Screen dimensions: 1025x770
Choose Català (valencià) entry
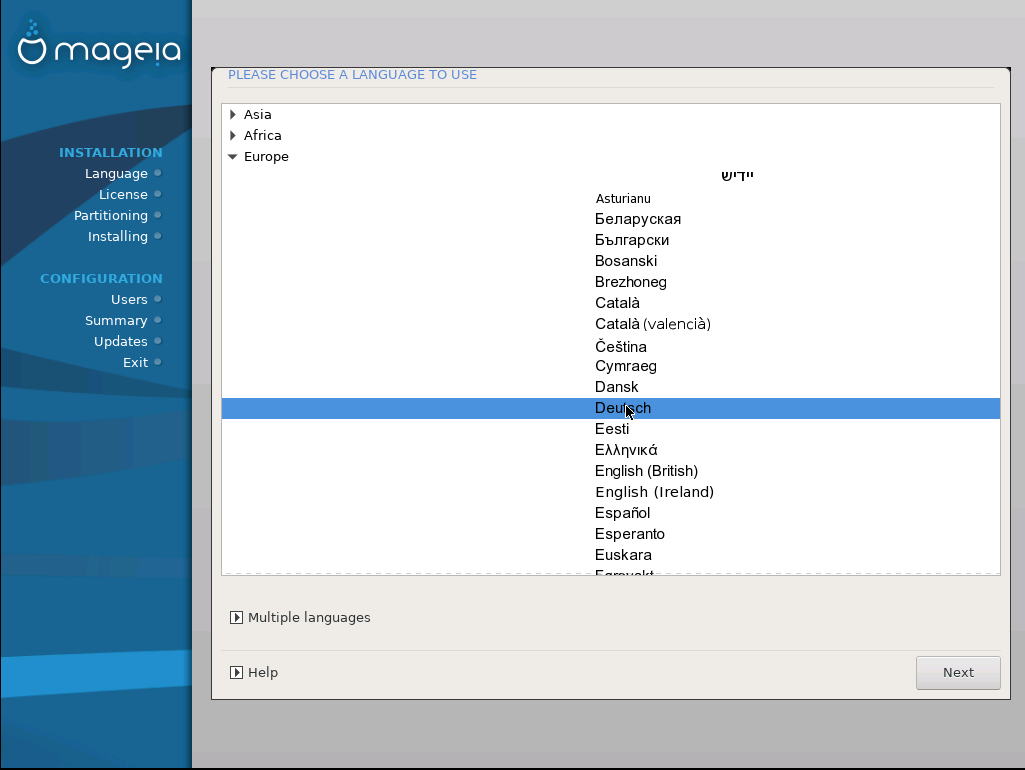[x=652, y=324]
